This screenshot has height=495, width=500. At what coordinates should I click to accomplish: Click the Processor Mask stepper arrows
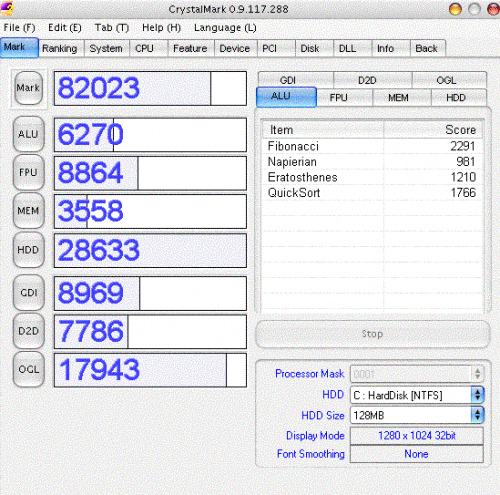click(478, 373)
